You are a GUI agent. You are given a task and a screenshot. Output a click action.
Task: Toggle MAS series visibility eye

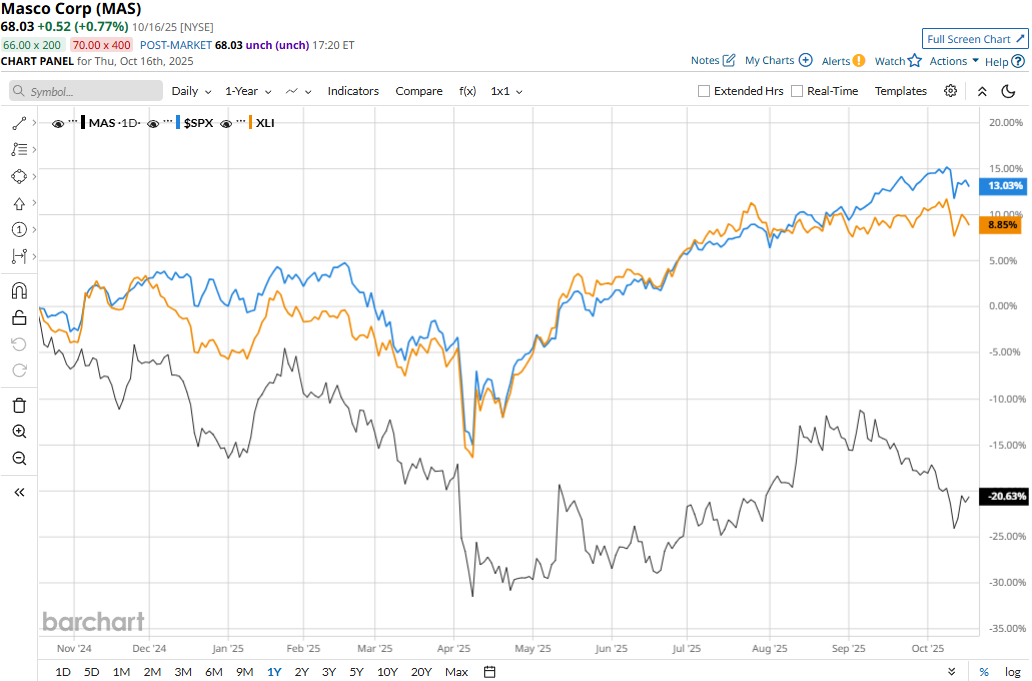tap(57, 123)
